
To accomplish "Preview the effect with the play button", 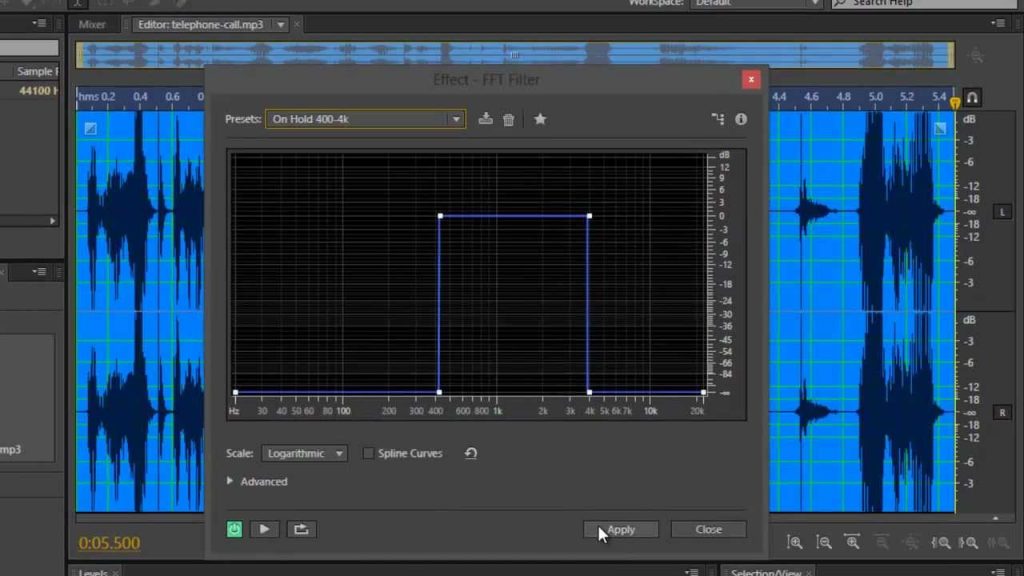I will (x=264, y=529).
